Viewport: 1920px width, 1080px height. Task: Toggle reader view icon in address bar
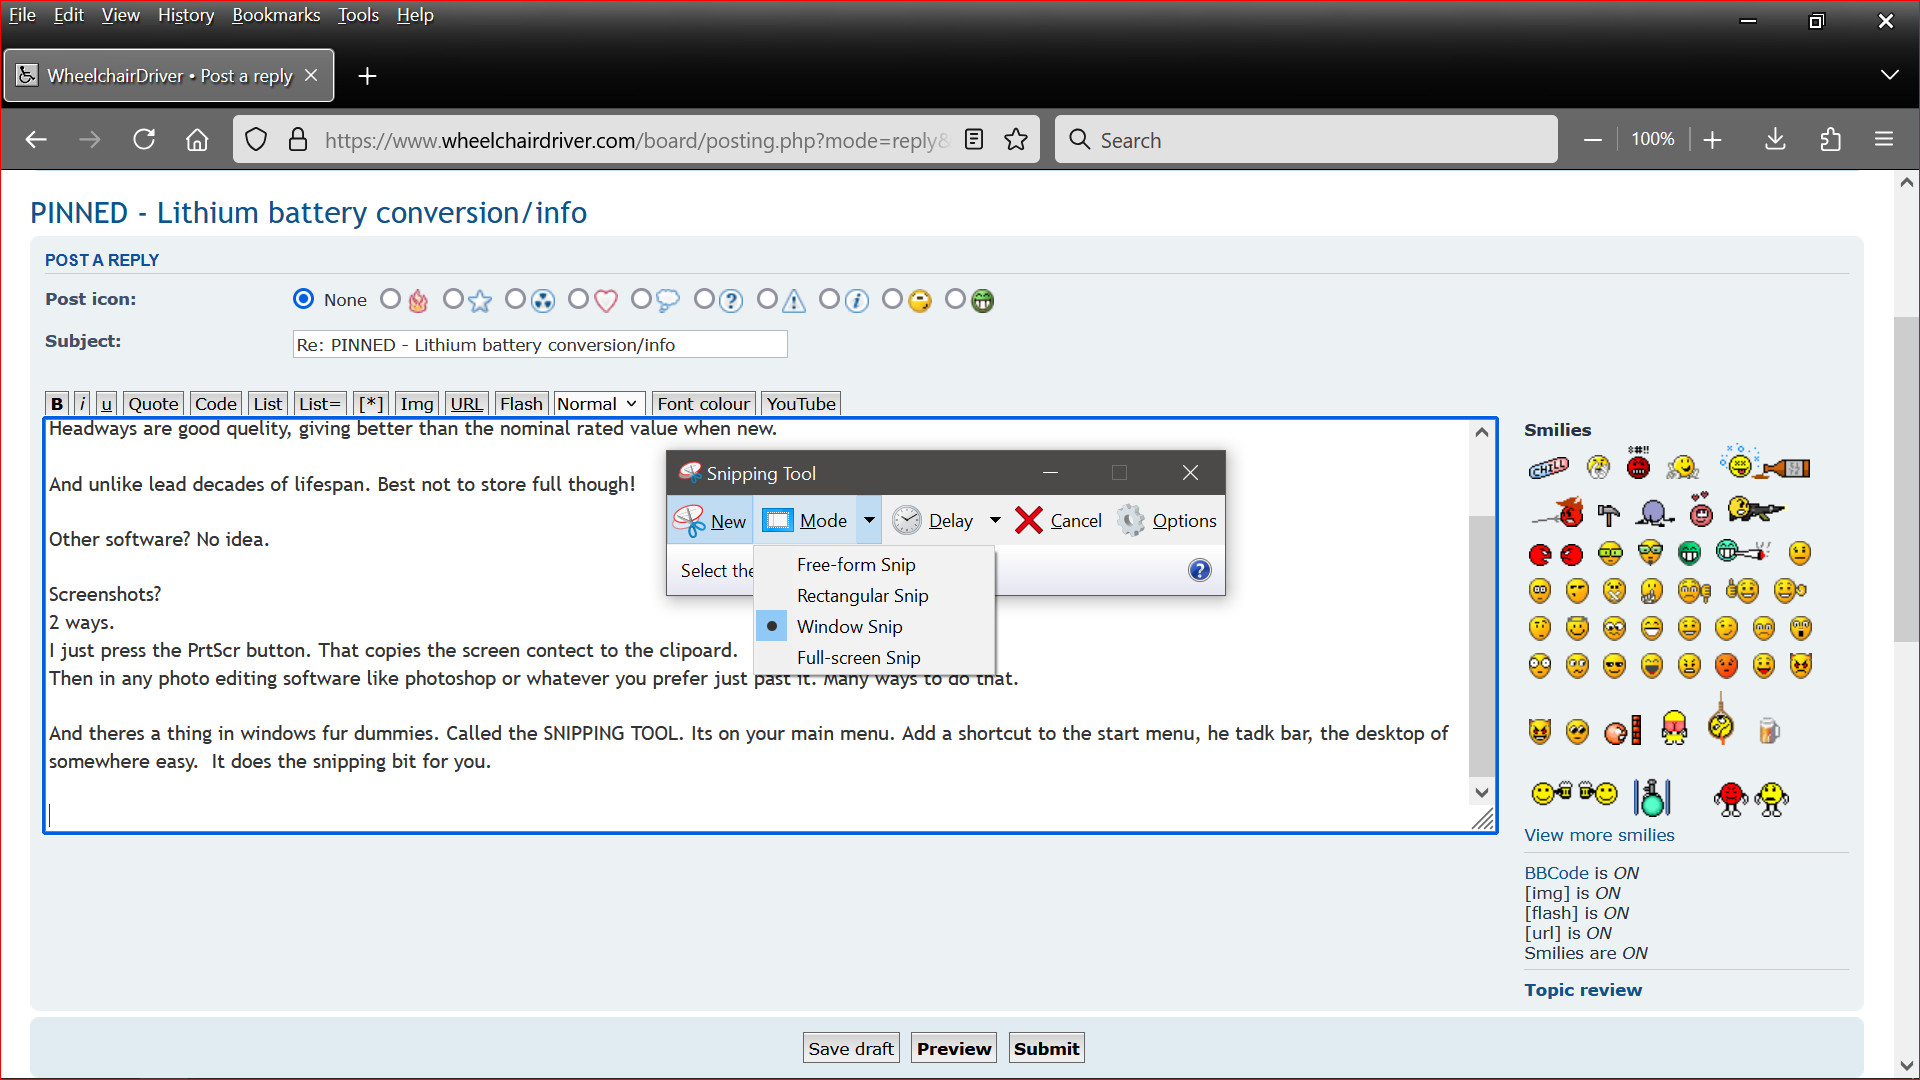pos(974,140)
